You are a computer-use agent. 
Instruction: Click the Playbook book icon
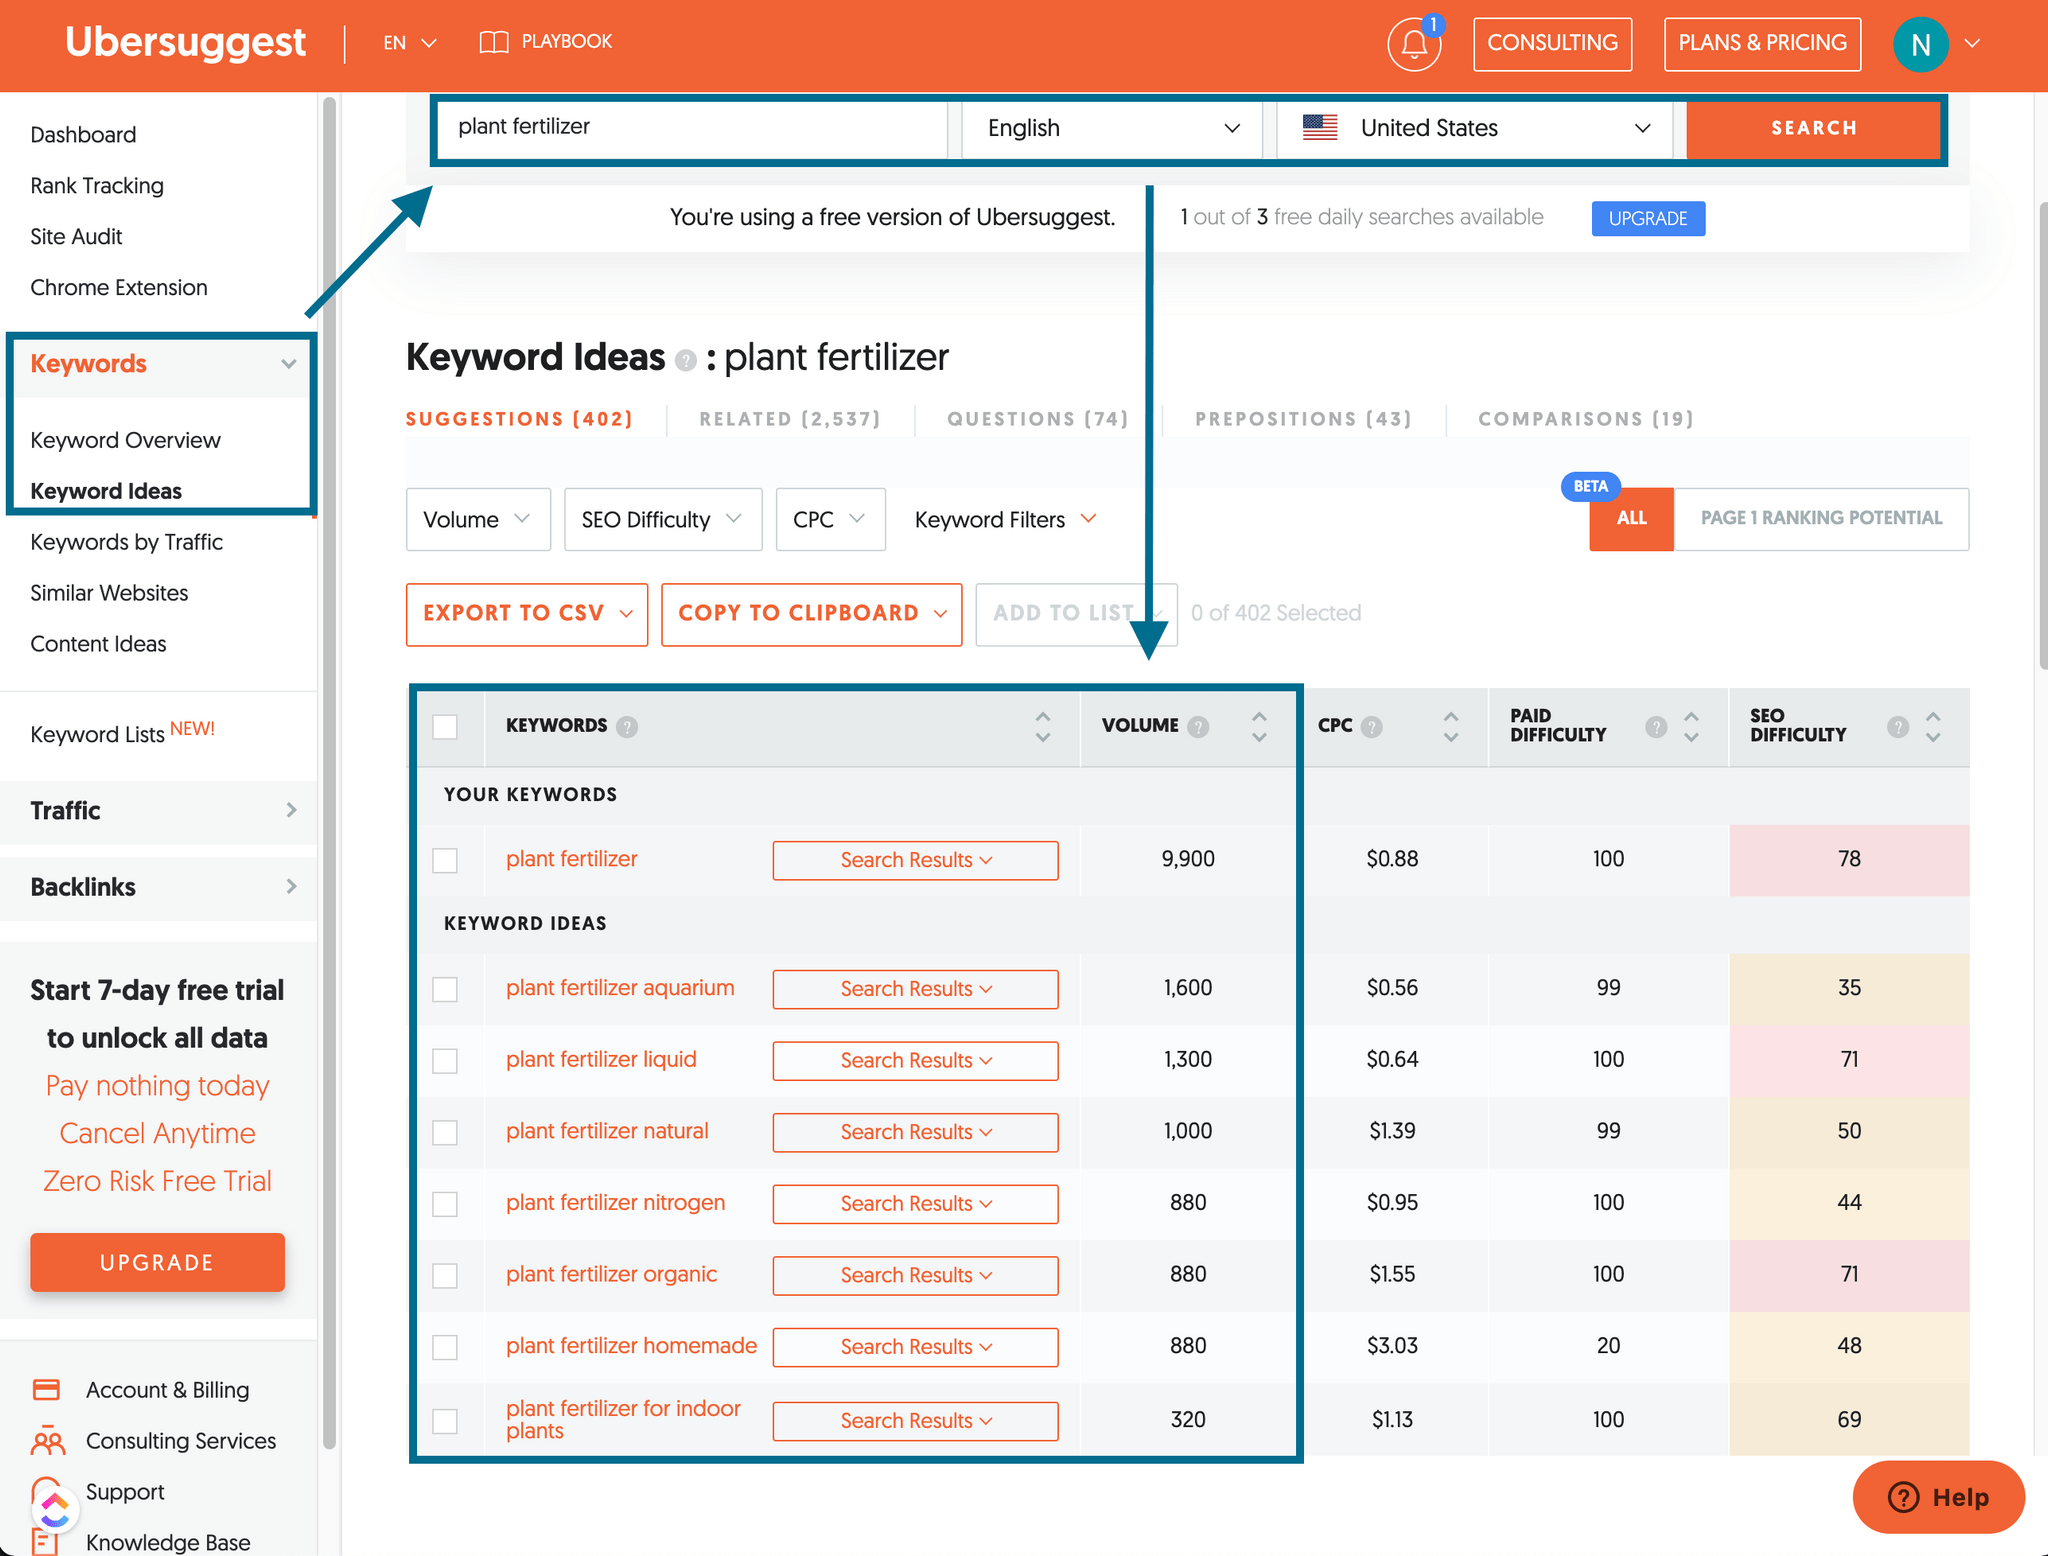coord(495,42)
